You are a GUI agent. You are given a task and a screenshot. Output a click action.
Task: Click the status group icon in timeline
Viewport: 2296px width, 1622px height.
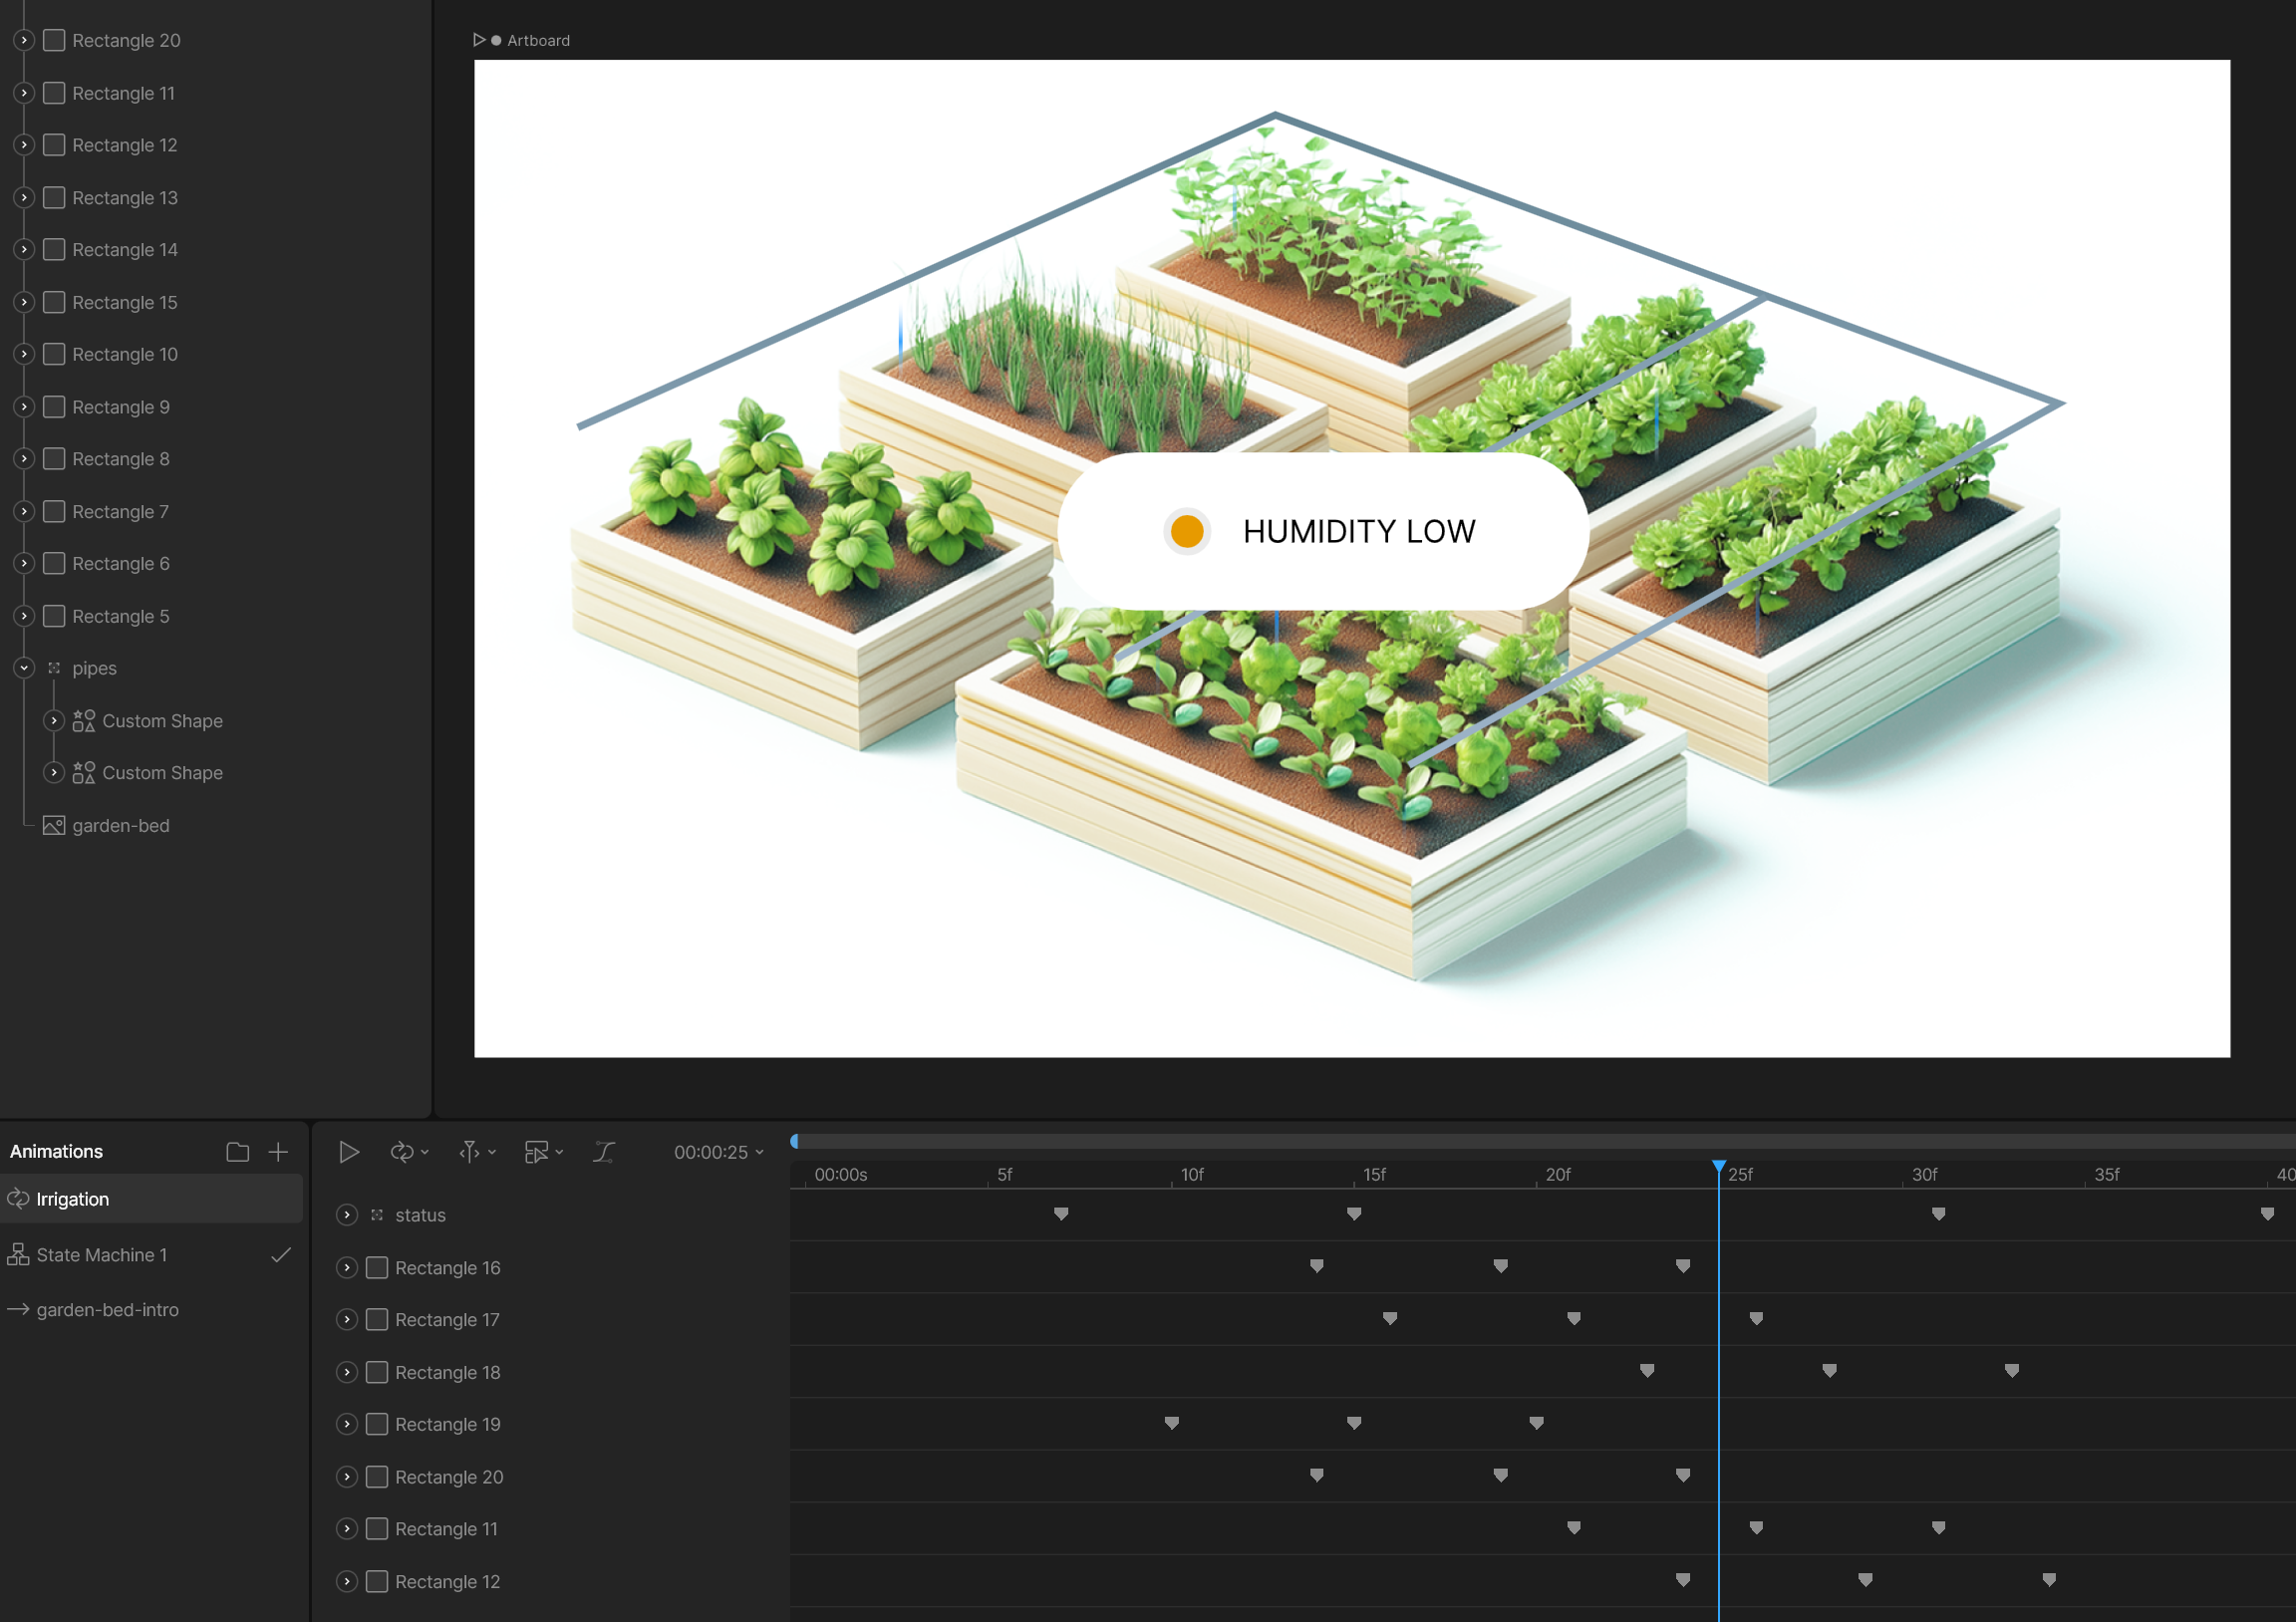click(377, 1215)
